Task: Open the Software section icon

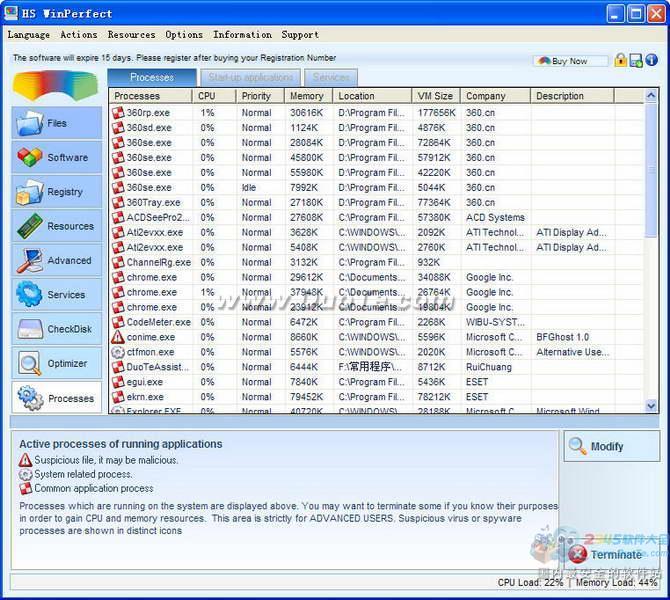Action: pyautogui.click(x=29, y=157)
